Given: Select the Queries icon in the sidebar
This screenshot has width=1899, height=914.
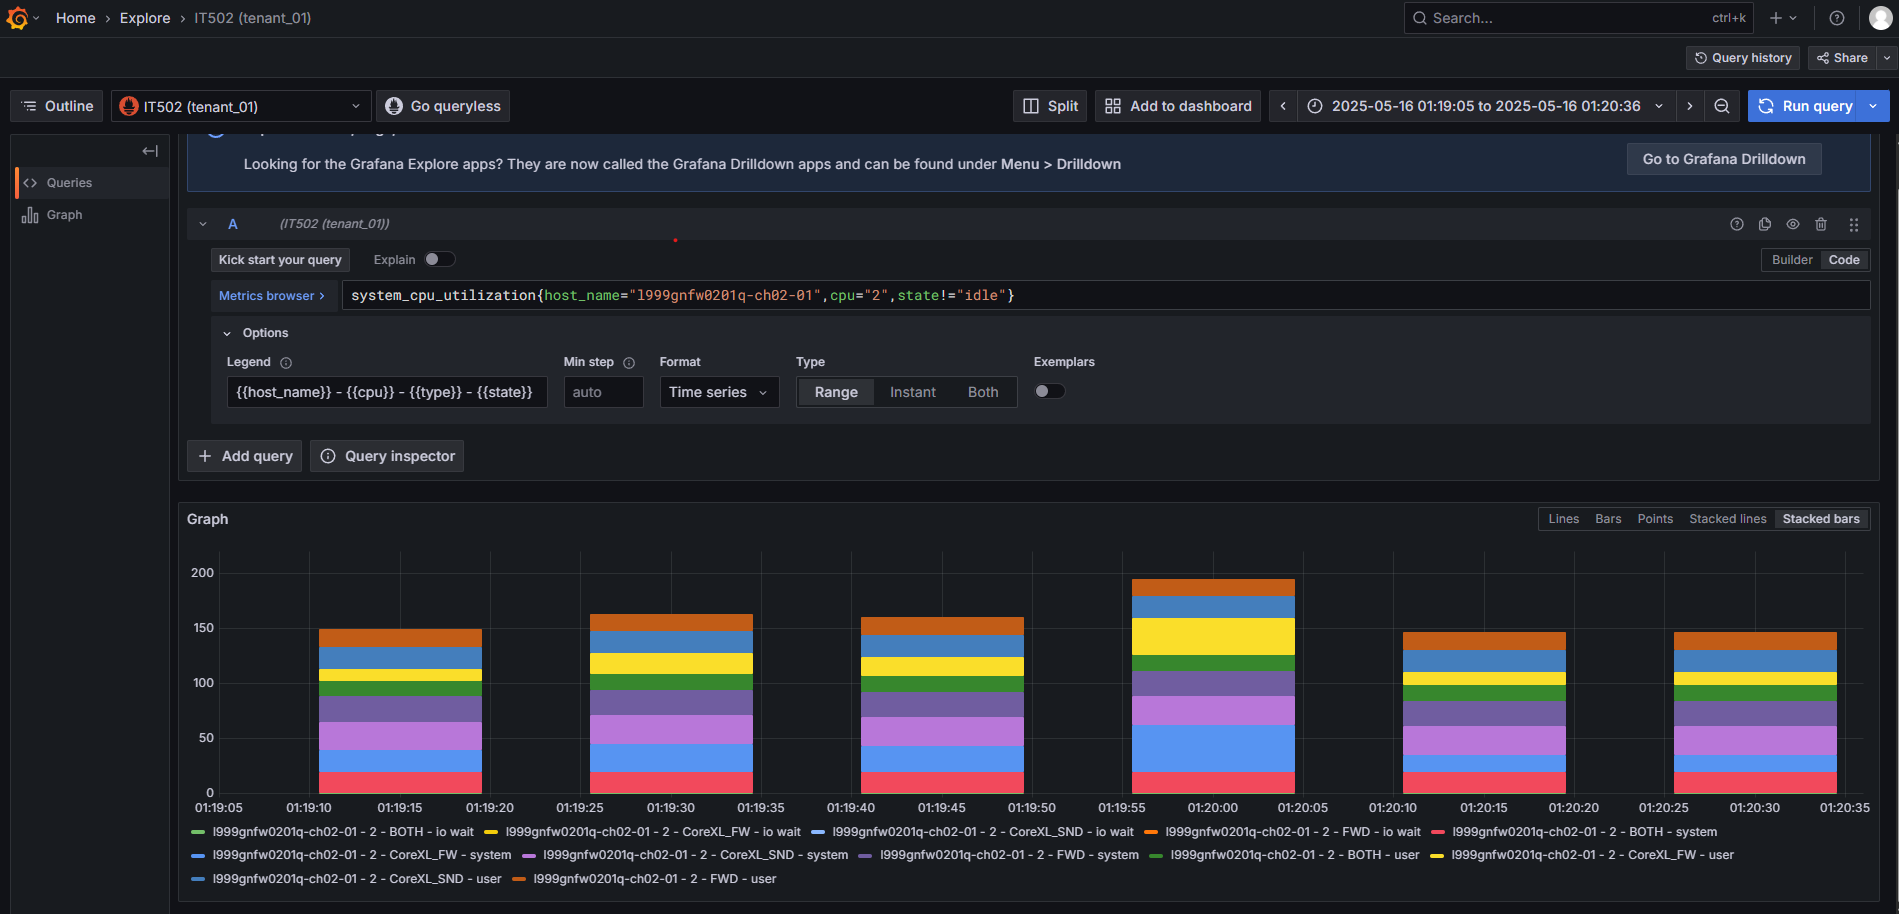Looking at the screenshot, I should point(30,182).
